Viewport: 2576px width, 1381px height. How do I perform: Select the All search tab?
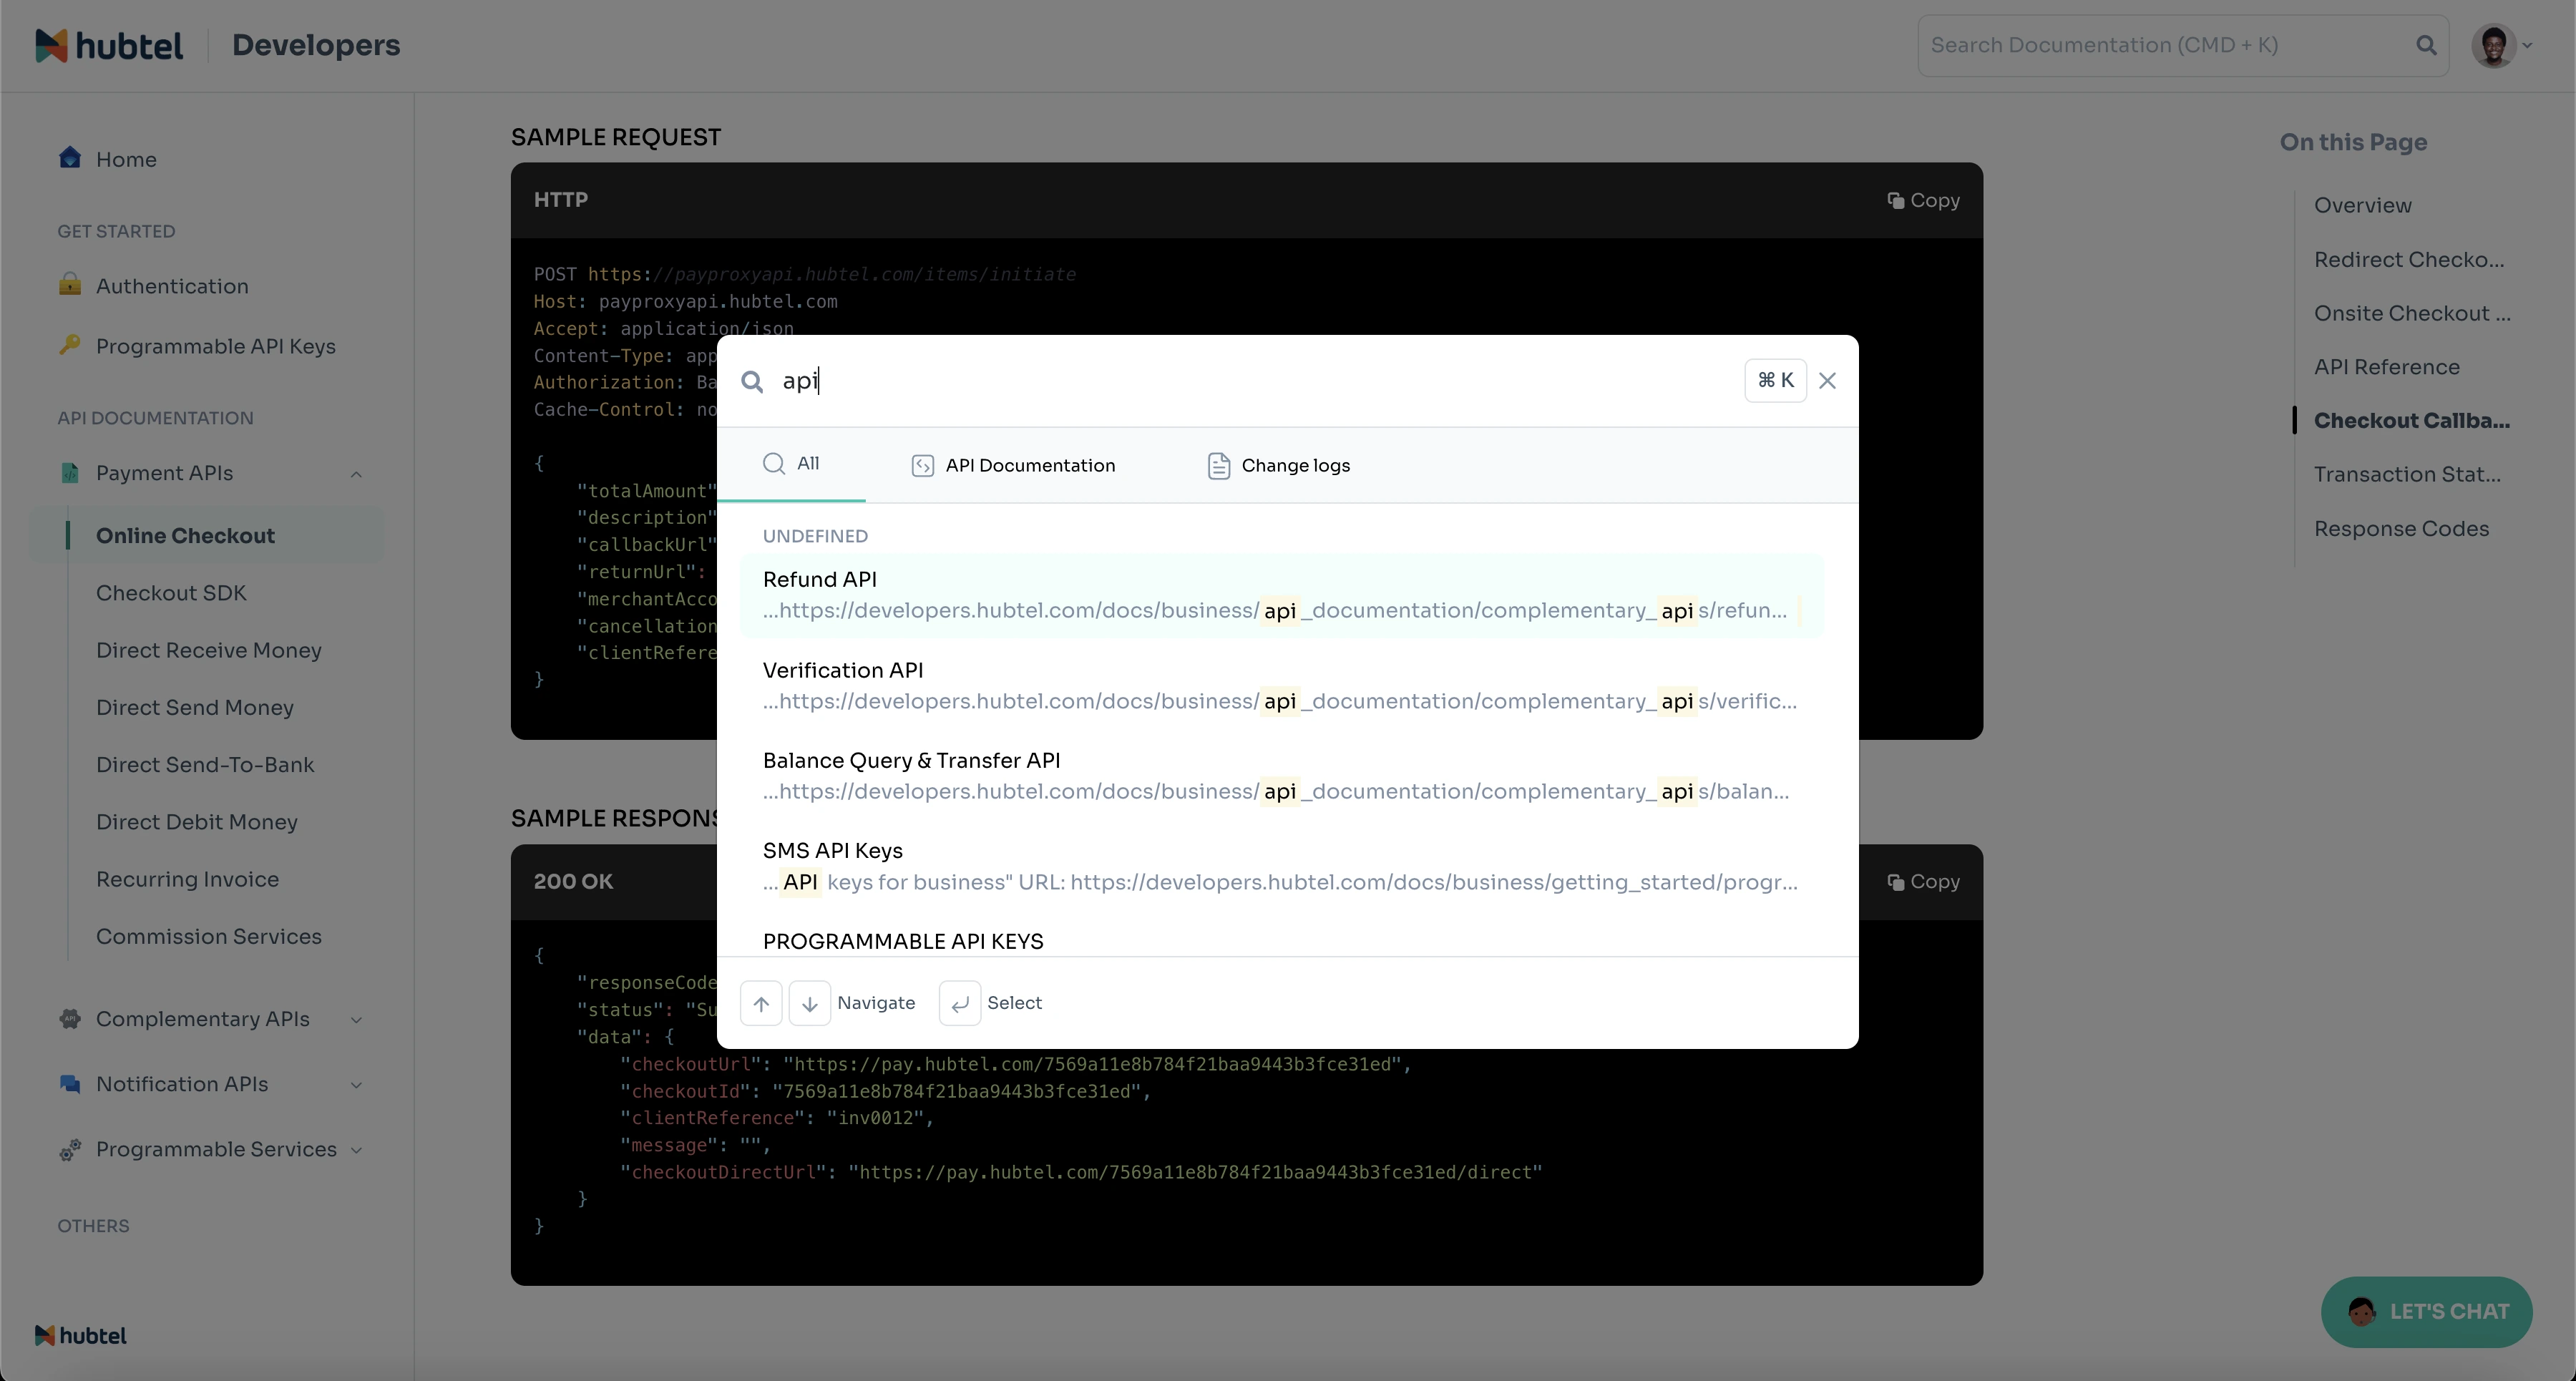[x=790, y=464]
